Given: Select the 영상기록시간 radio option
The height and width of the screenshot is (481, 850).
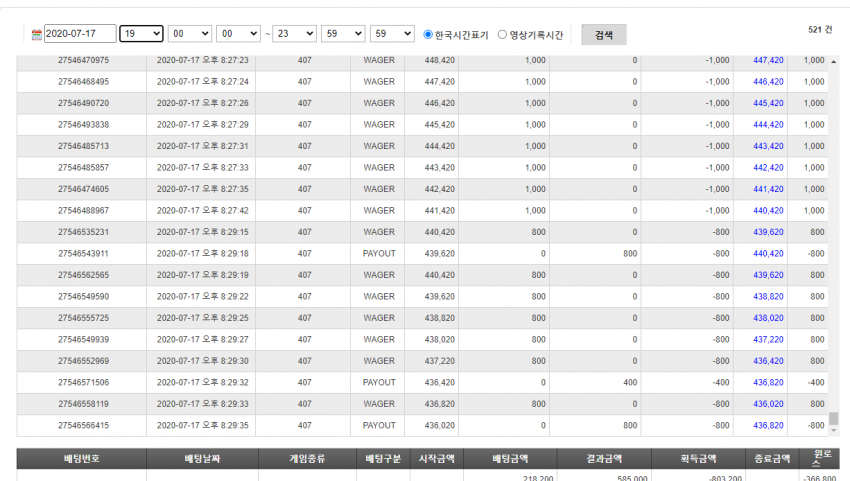Looking at the screenshot, I should (502, 34).
